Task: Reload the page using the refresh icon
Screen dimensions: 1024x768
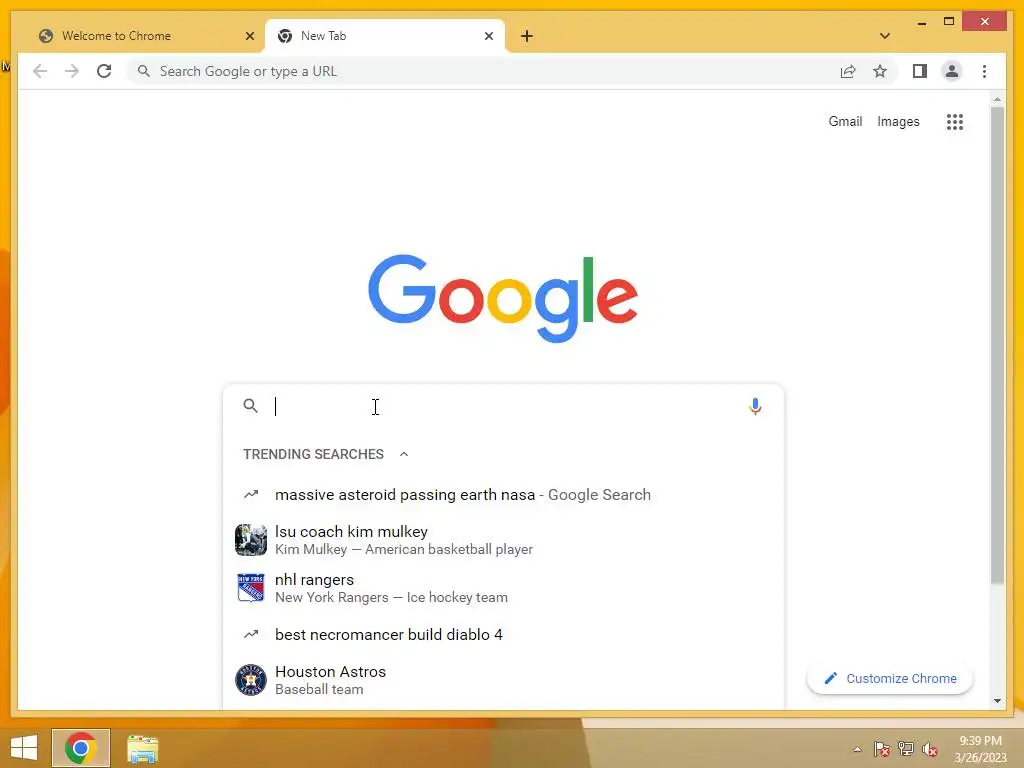Action: click(x=104, y=71)
